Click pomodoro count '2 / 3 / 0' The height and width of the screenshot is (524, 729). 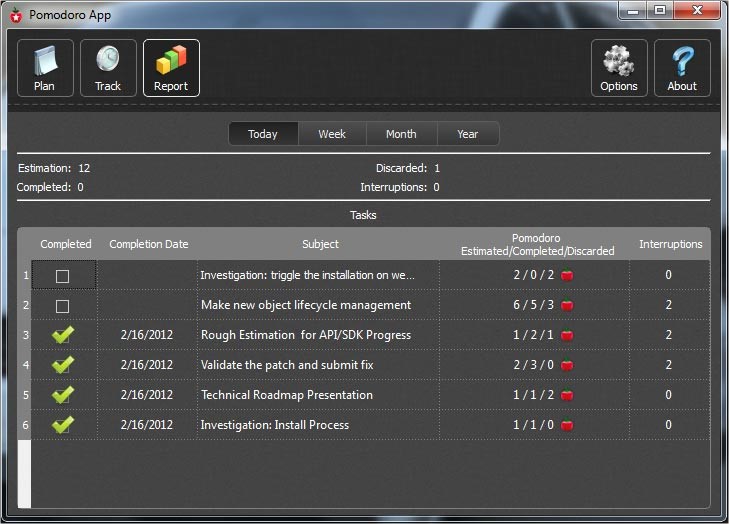click(x=533, y=365)
